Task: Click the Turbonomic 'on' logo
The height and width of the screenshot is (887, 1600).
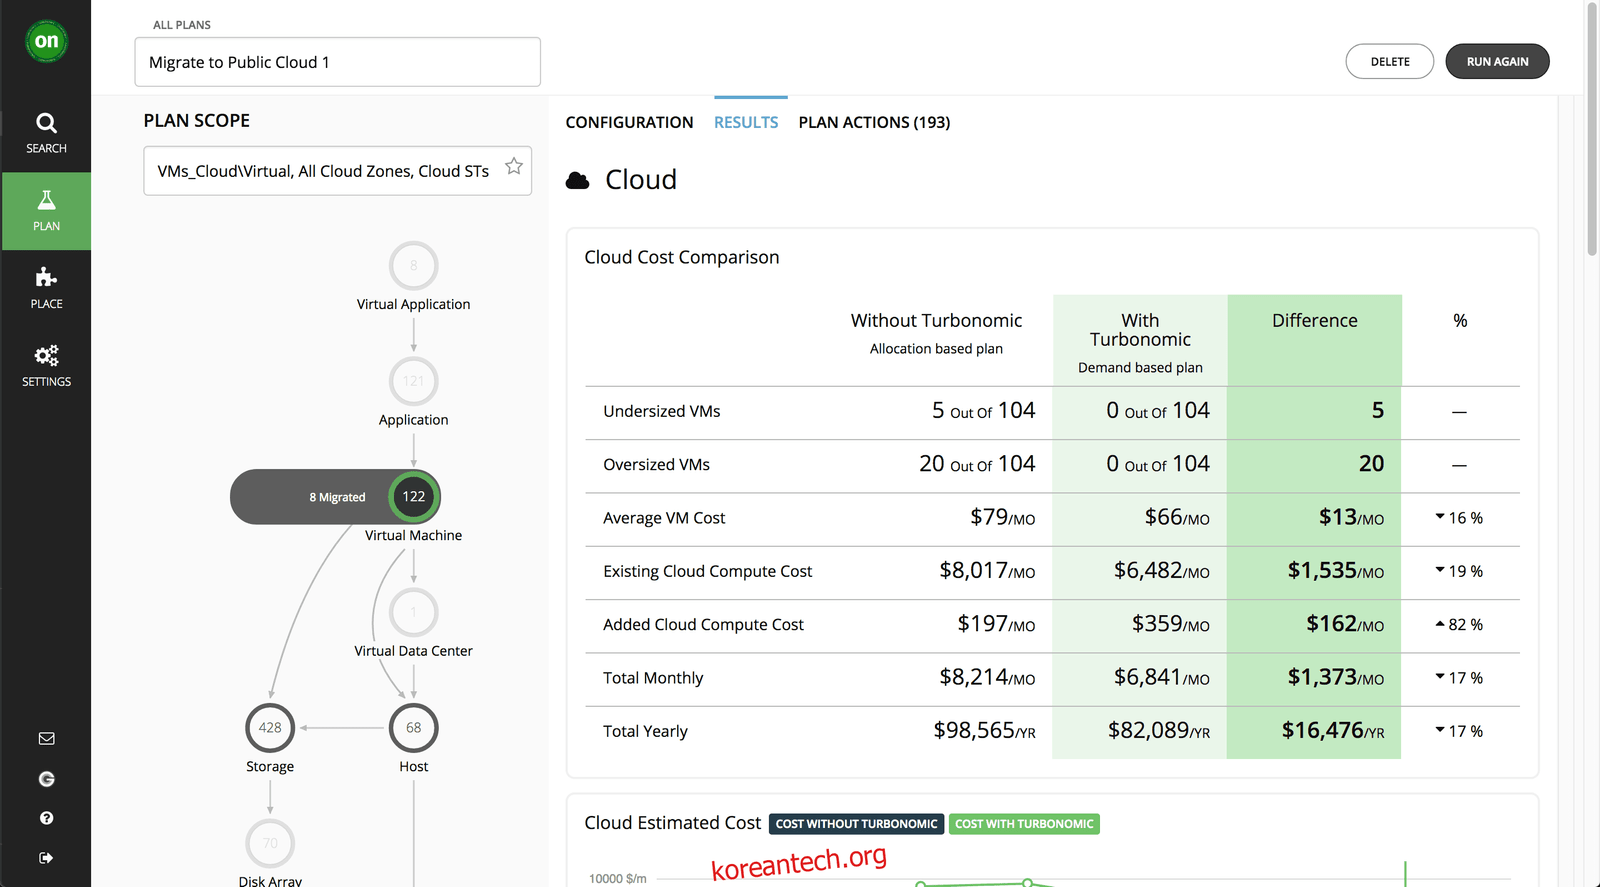Action: coord(46,41)
